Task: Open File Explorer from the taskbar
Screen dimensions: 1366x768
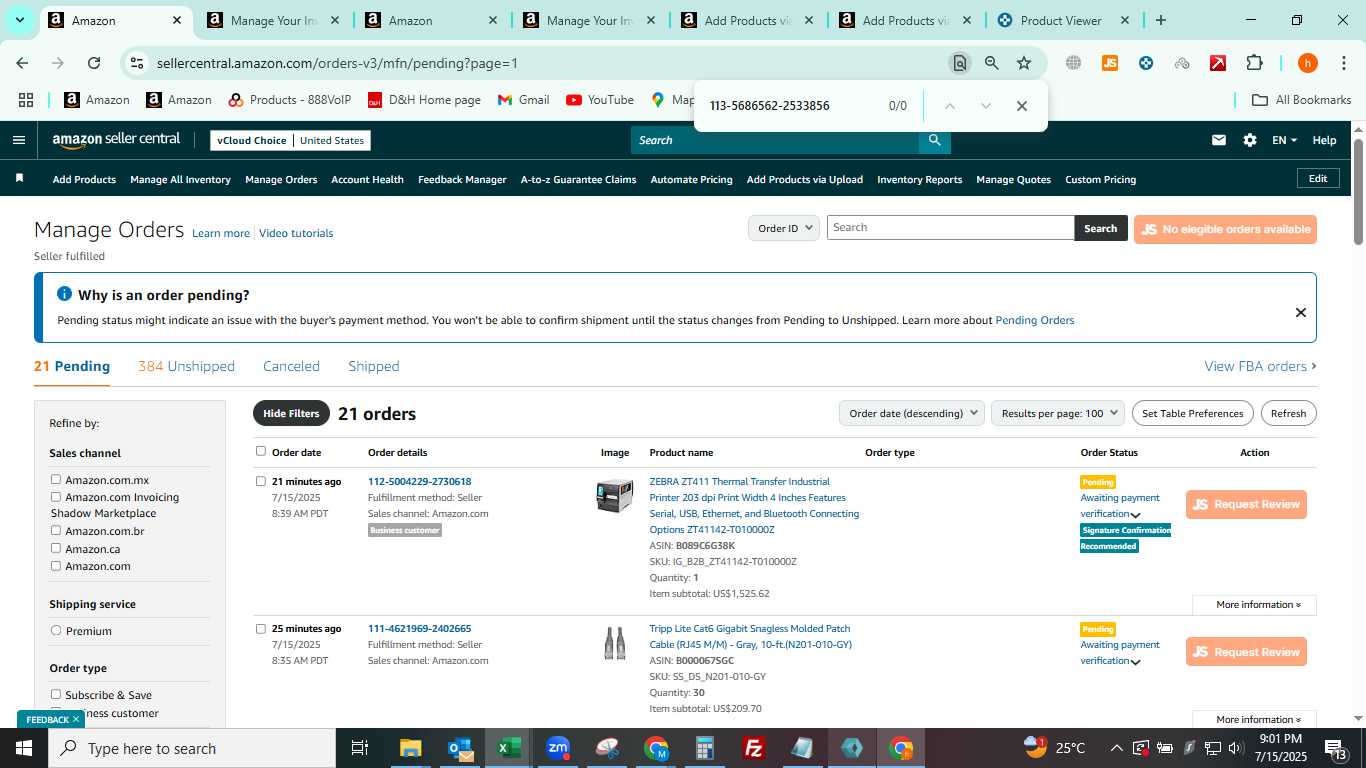Action: 411,748
